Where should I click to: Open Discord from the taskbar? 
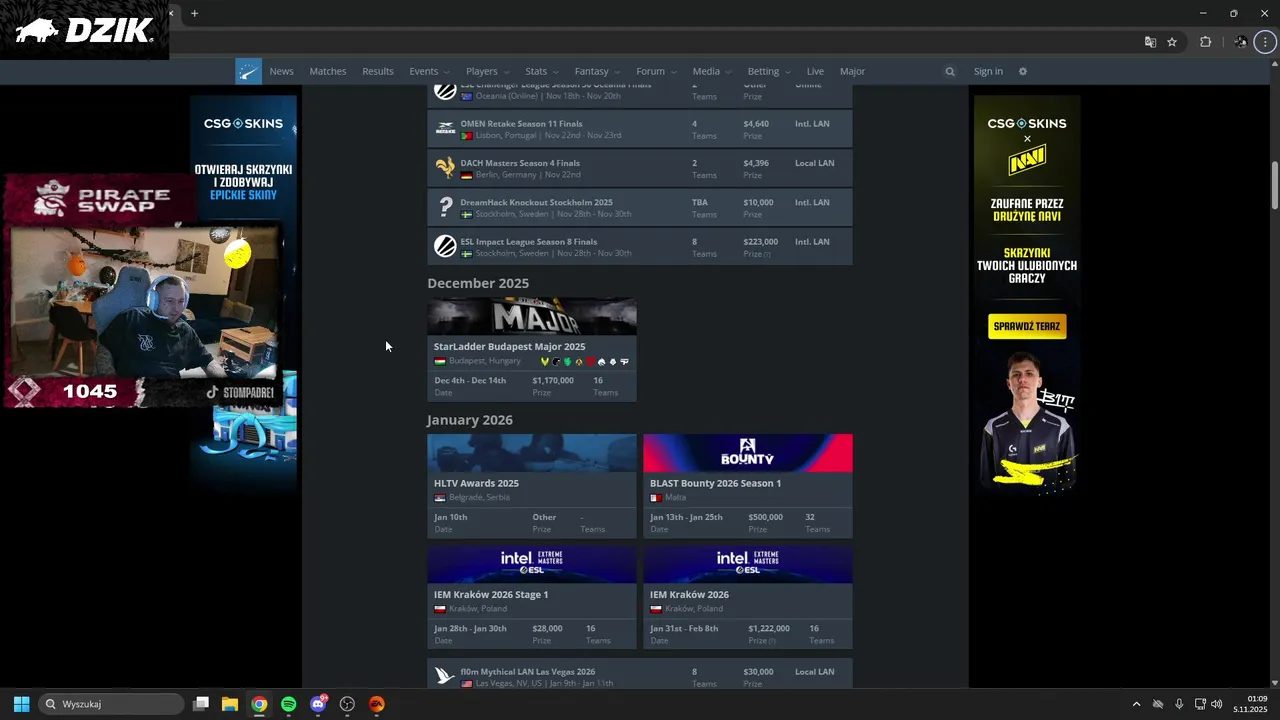pyautogui.click(x=318, y=704)
